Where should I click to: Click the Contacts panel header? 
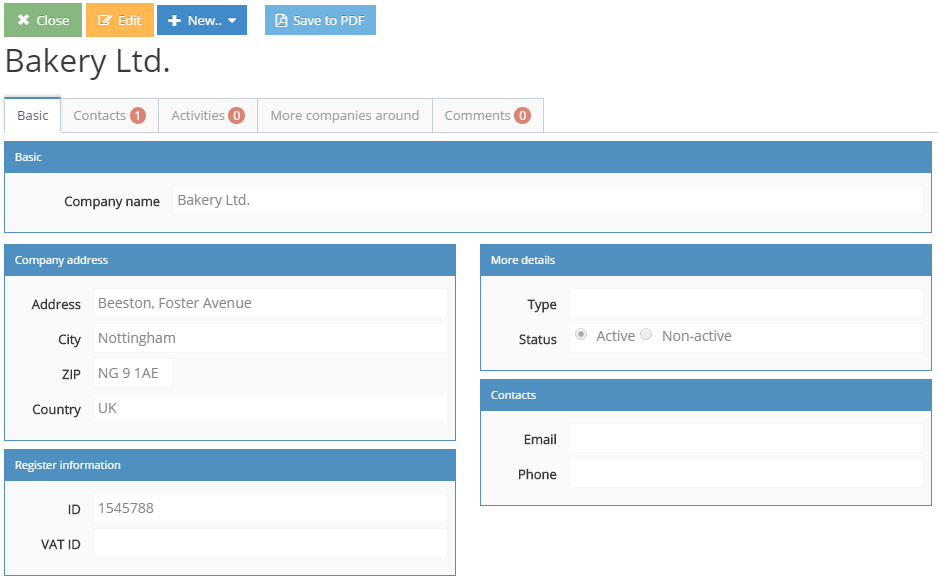(706, 395)
